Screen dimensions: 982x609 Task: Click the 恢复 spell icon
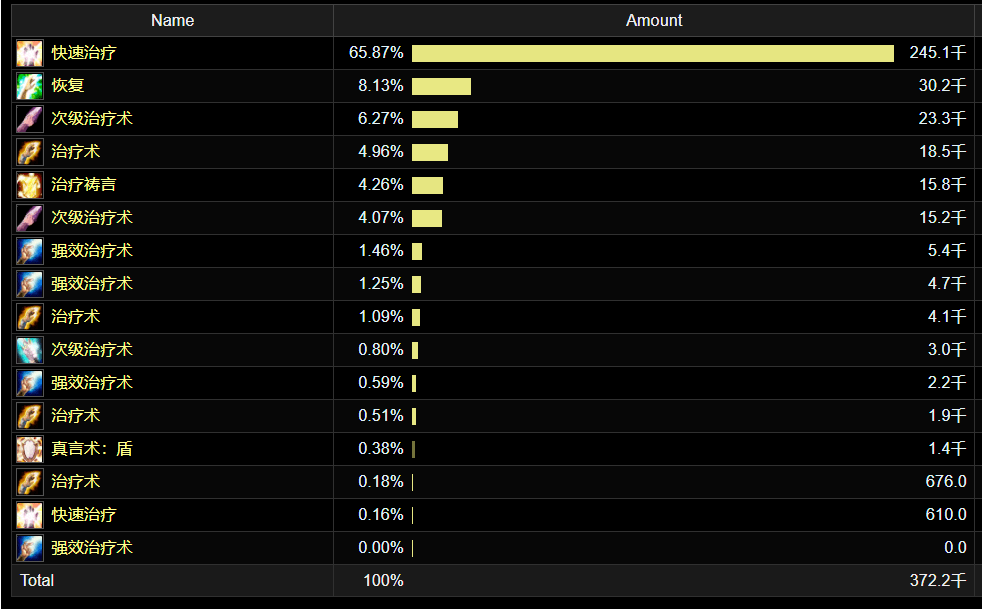coord(30,86)
